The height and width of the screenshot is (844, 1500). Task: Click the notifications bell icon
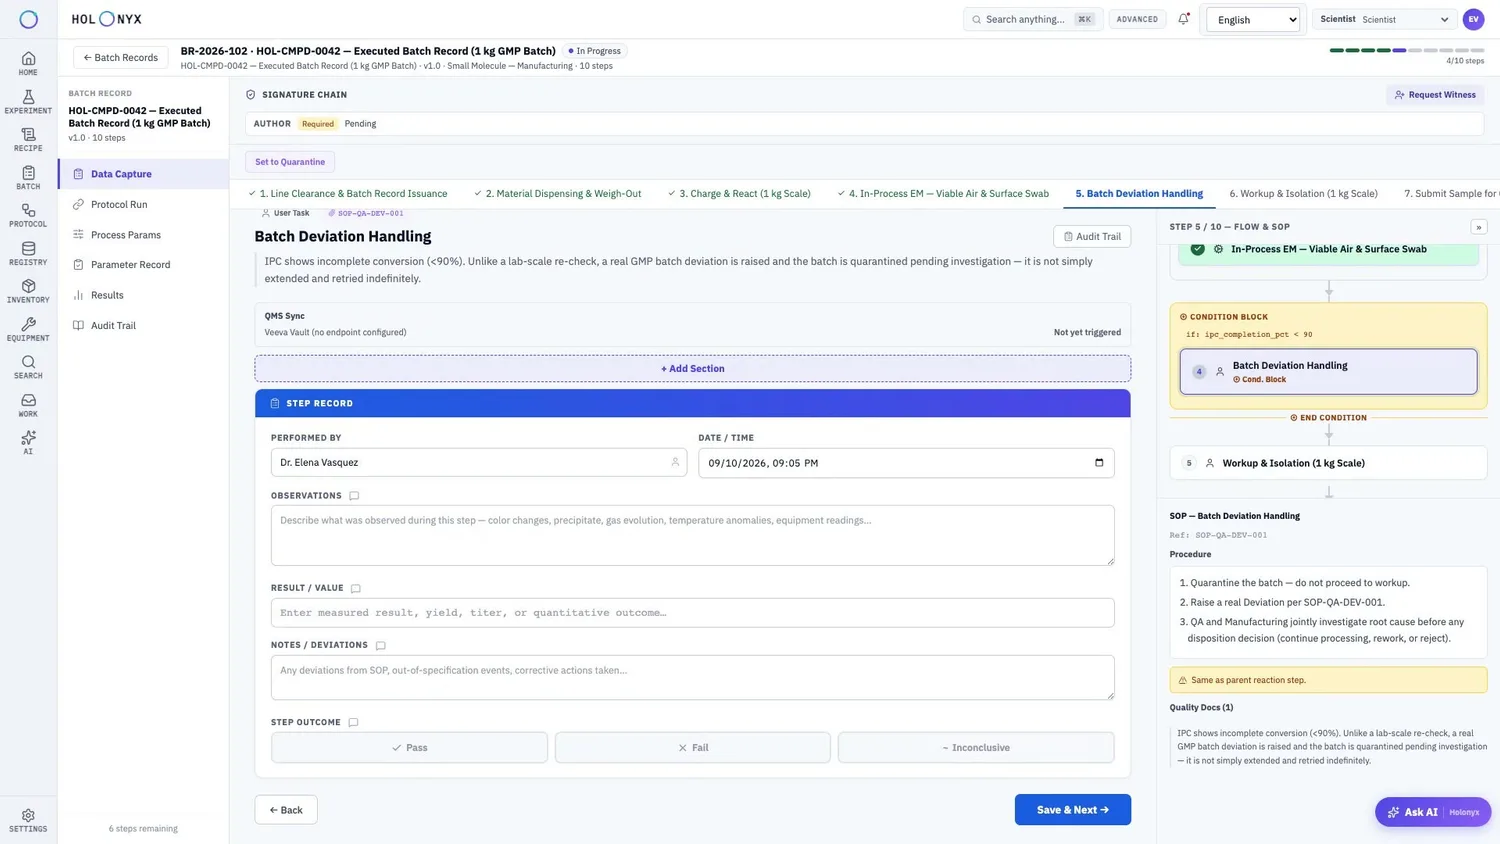1183,19
